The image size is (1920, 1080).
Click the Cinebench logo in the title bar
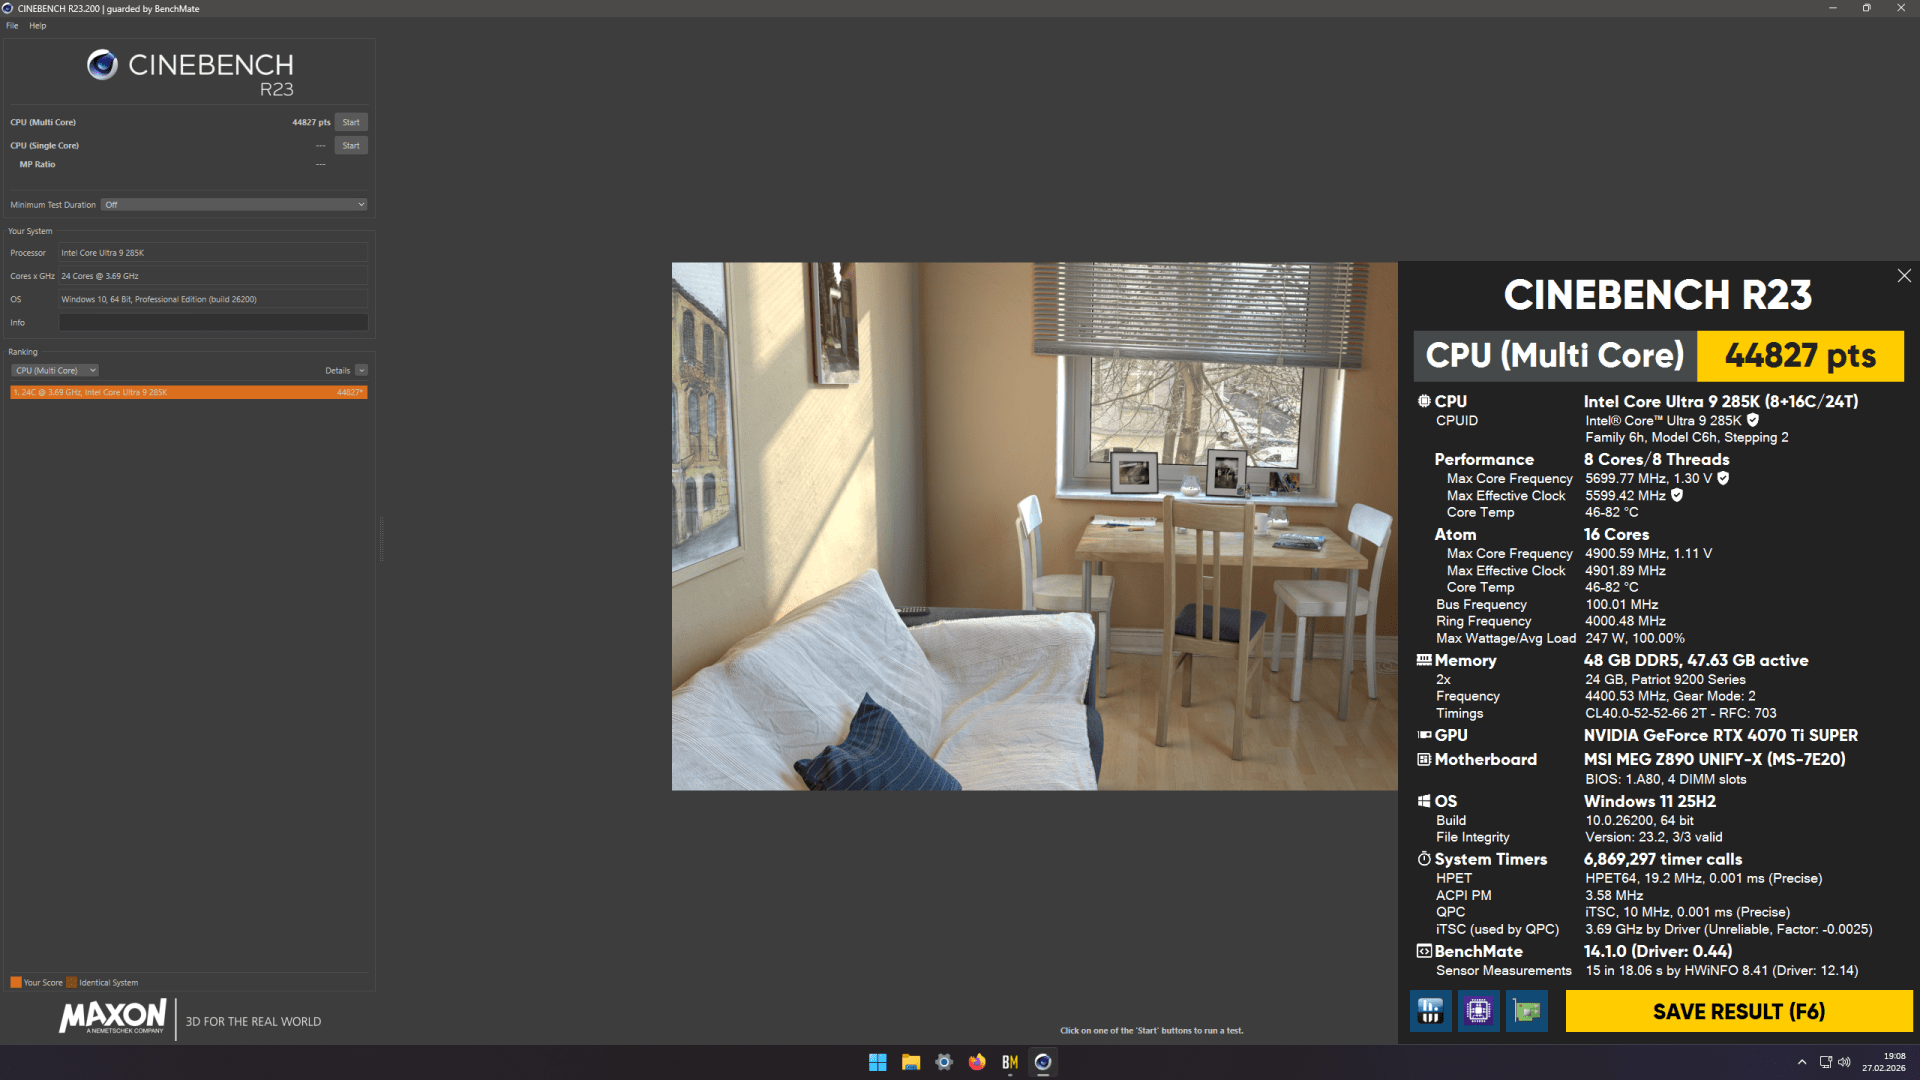pos(9,8)
